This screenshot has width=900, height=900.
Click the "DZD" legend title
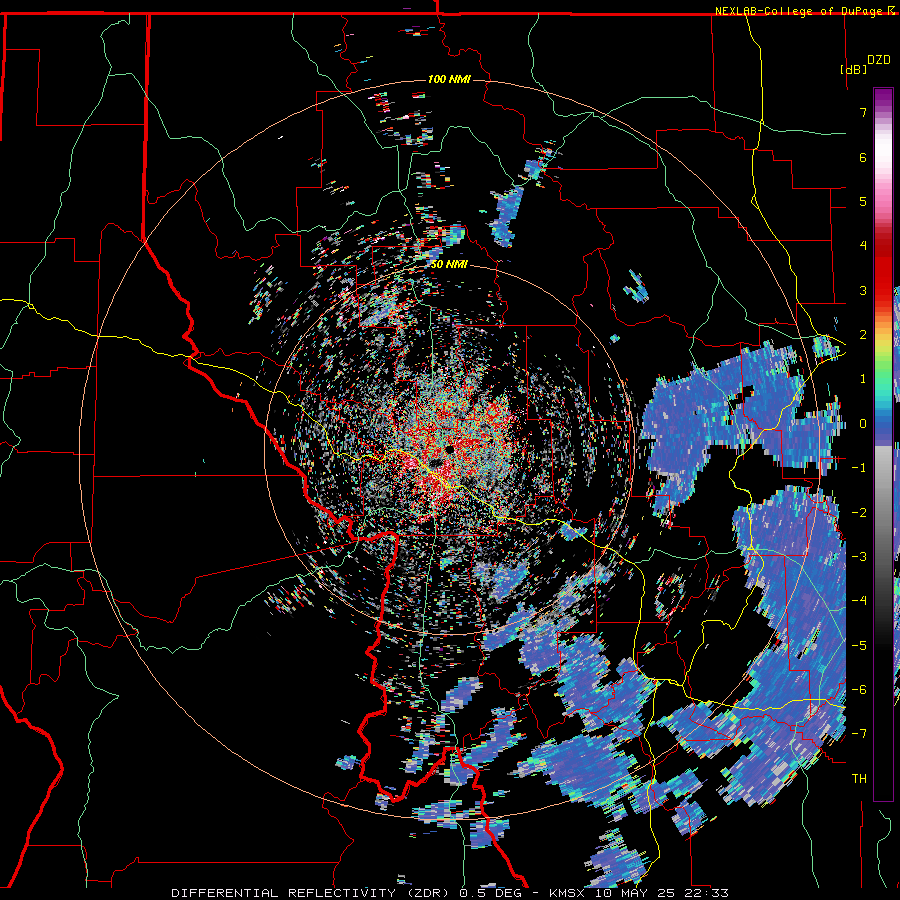(878, 60)
